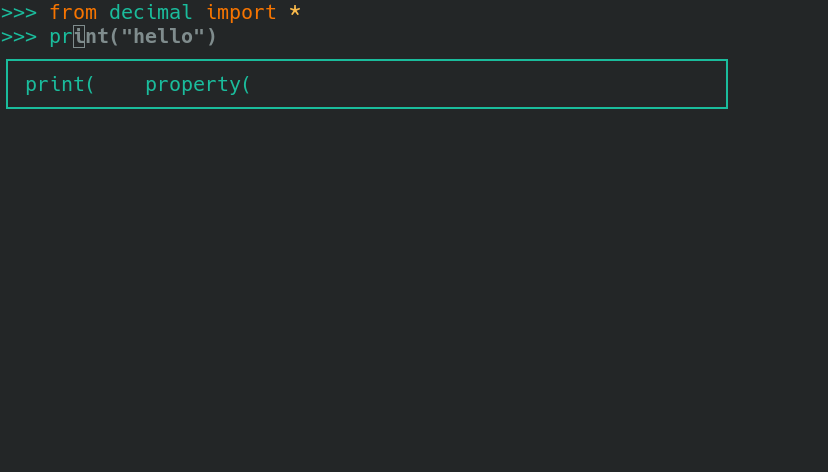828x472 pixels.
Task: Click the "pr" letters before the cursor
Action: [x=61, y=37]
